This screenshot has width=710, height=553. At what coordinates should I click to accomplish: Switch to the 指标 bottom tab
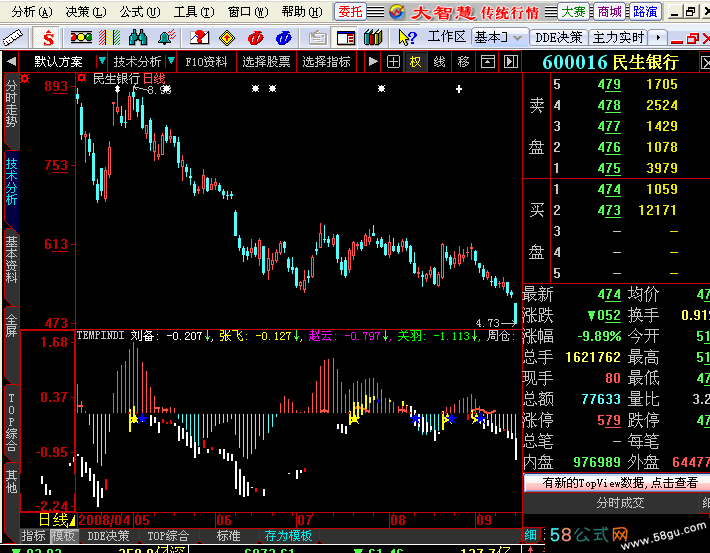[x=34, y=536]
